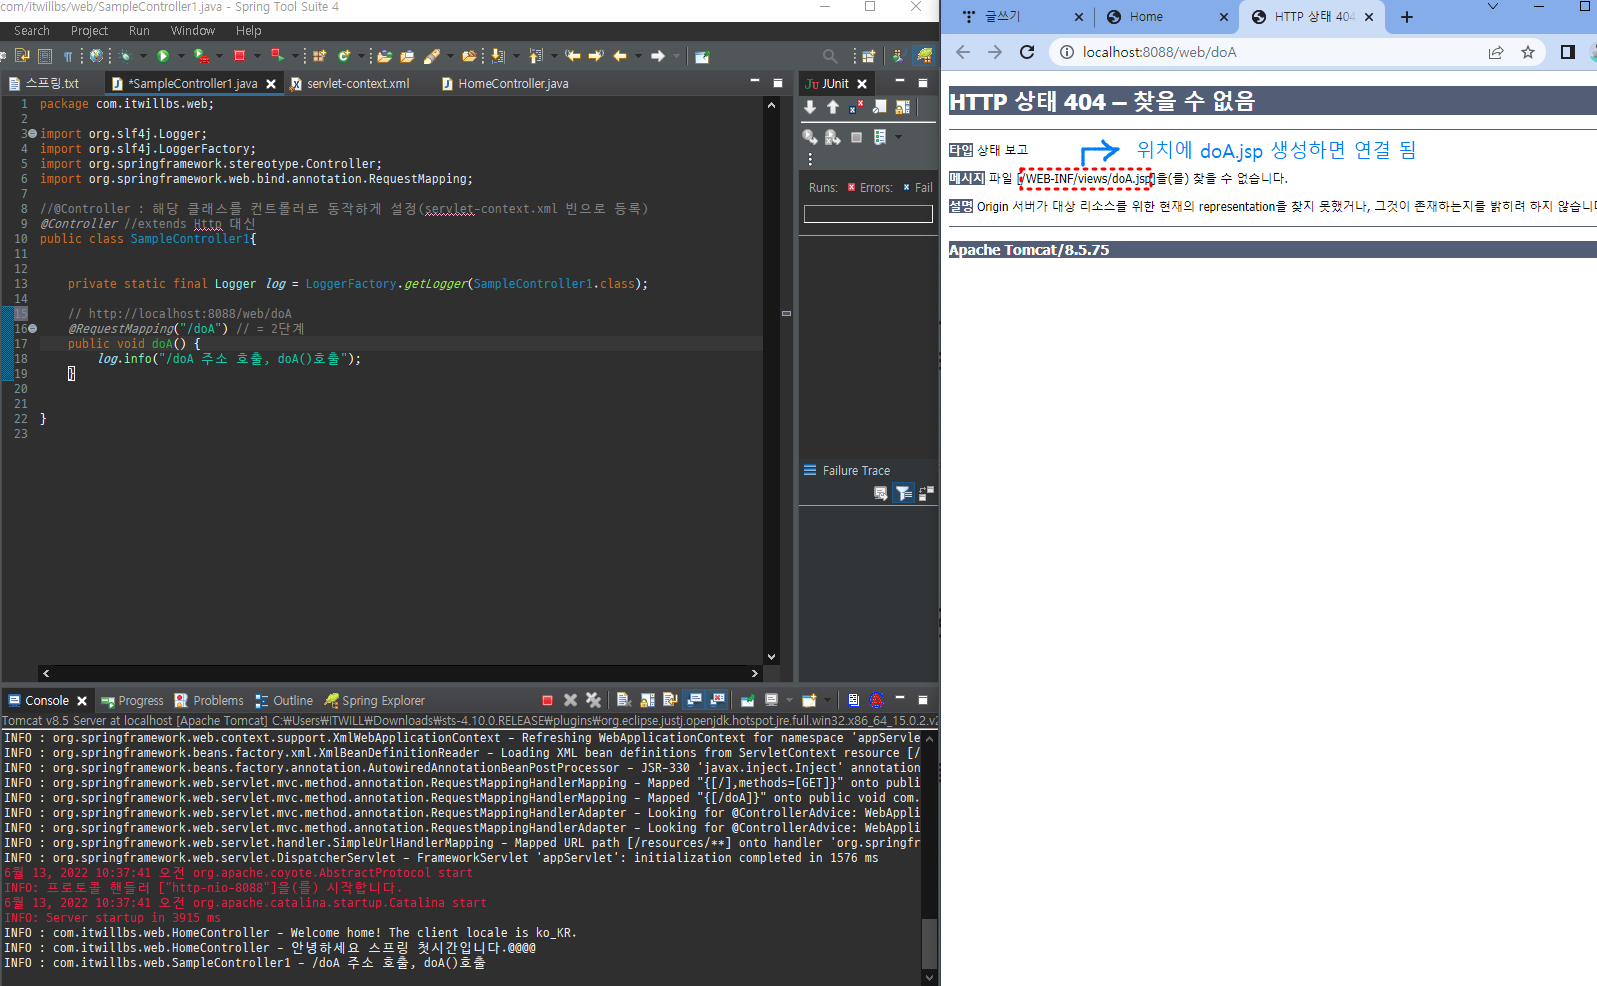
Task: Remove Launch single X in Console
Action: (x=570, y=700)
